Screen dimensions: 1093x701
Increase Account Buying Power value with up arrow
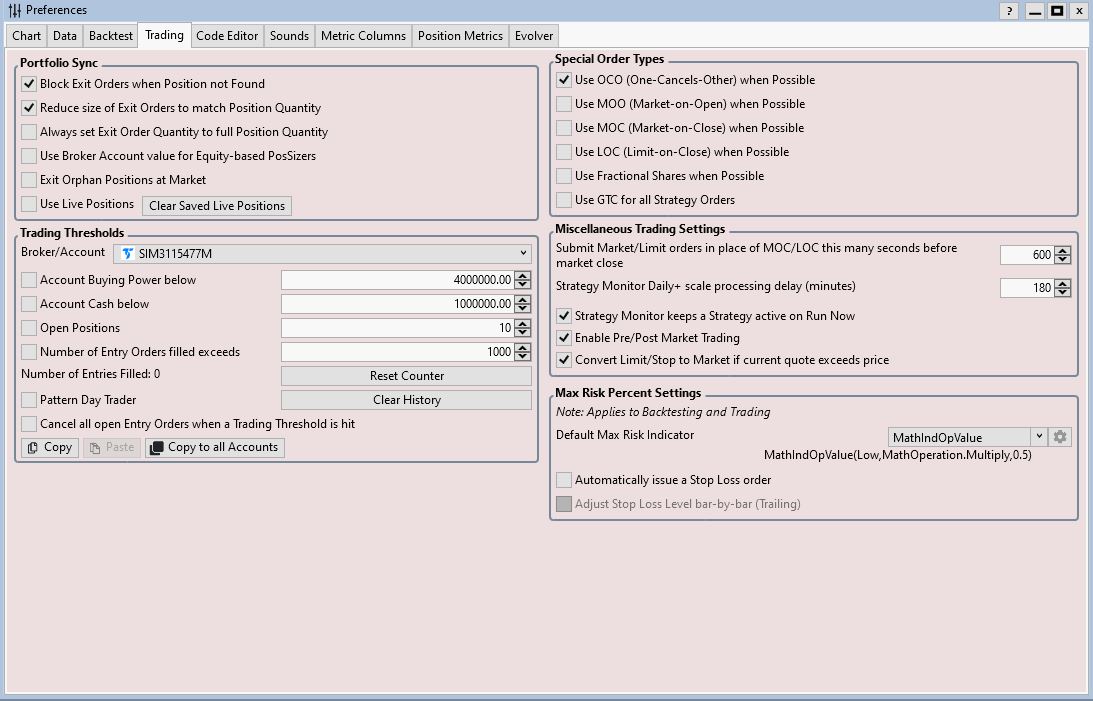523,276
